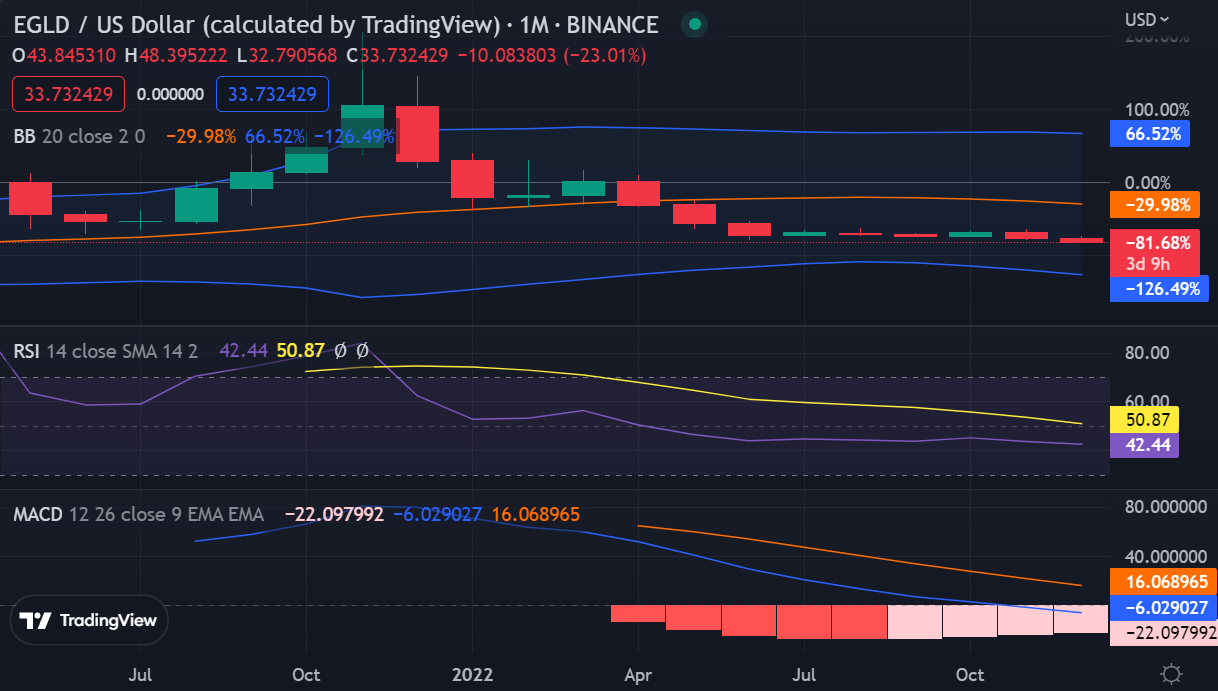
Task: Click the BB 20 close 2 0 indicator legend
Action: 80,136
